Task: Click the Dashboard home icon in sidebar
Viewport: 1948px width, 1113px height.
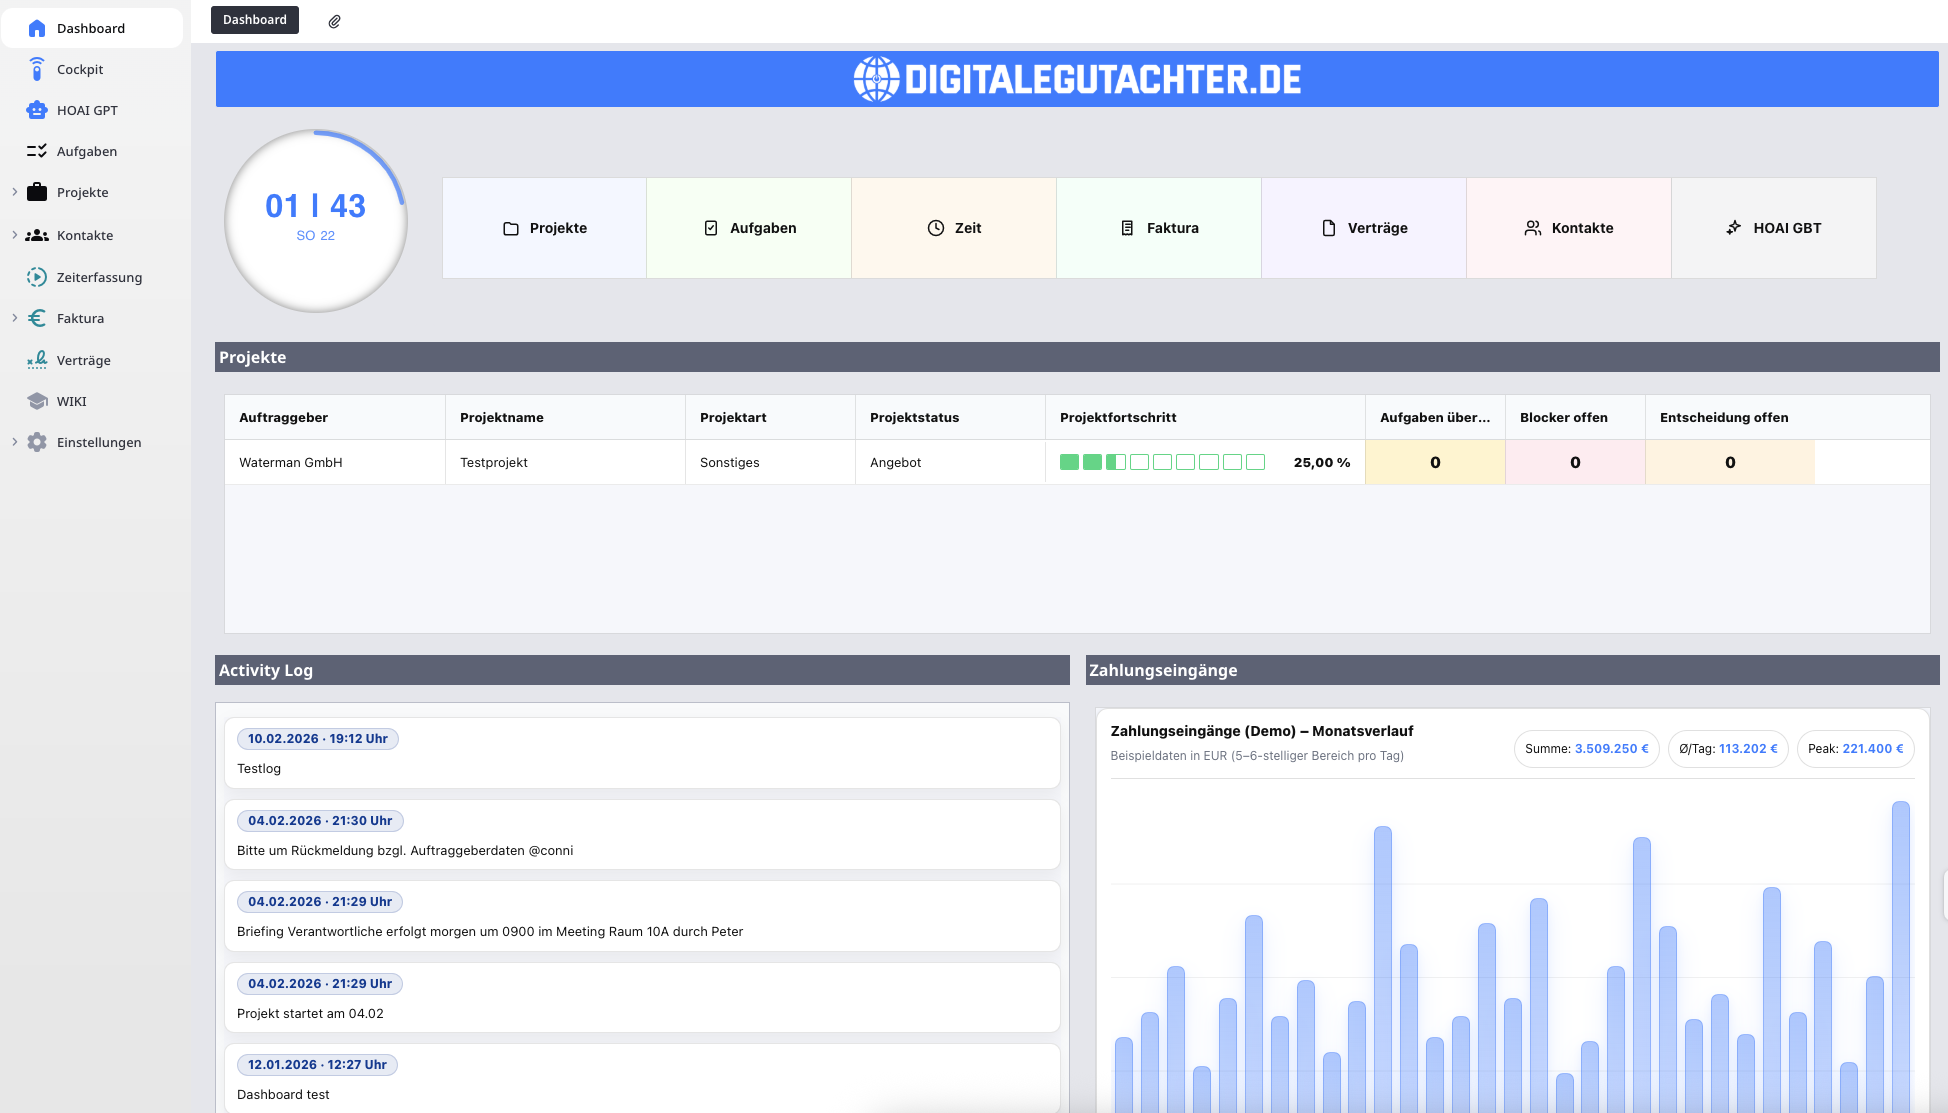Action: tap(37, 28)
